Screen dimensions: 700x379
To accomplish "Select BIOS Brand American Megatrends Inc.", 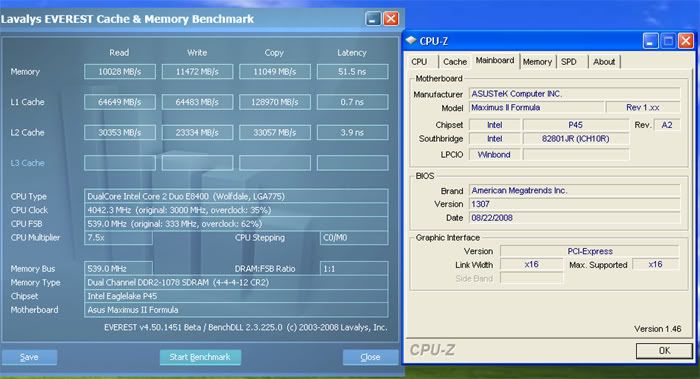I will (x=575, y=190).
